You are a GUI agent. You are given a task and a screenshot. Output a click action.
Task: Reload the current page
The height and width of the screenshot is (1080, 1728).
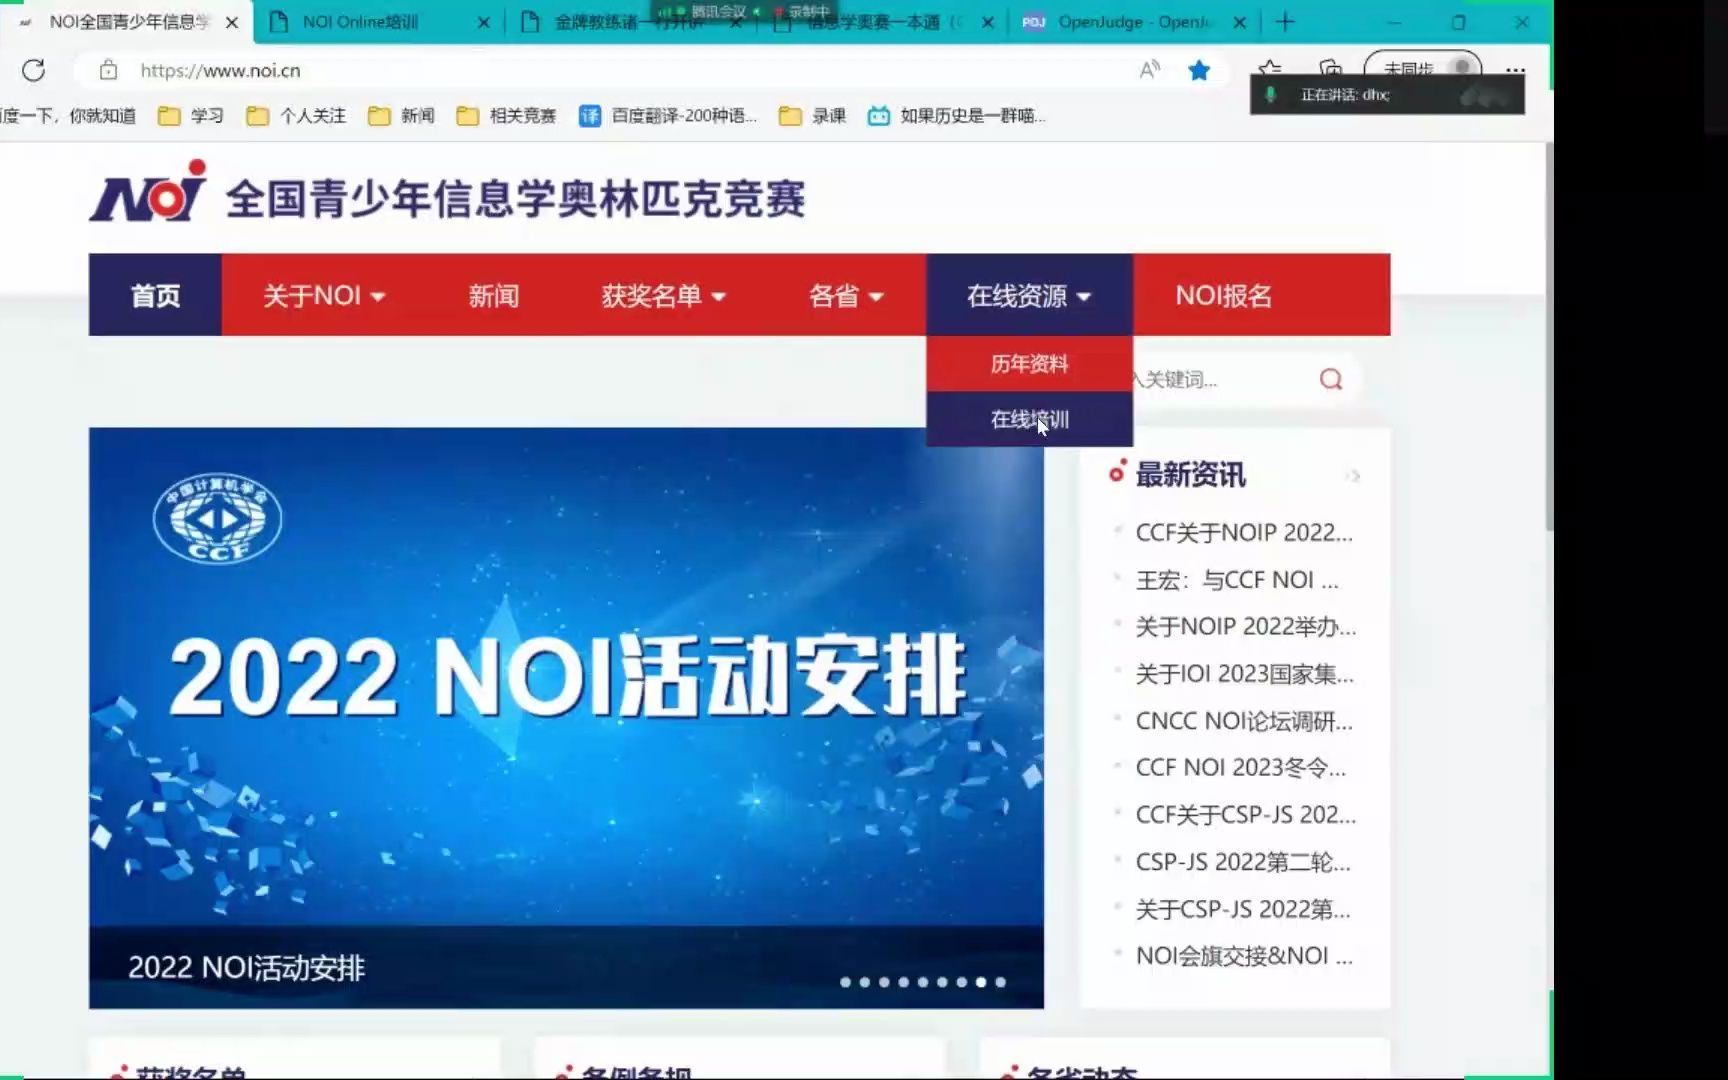coord(34,70)
